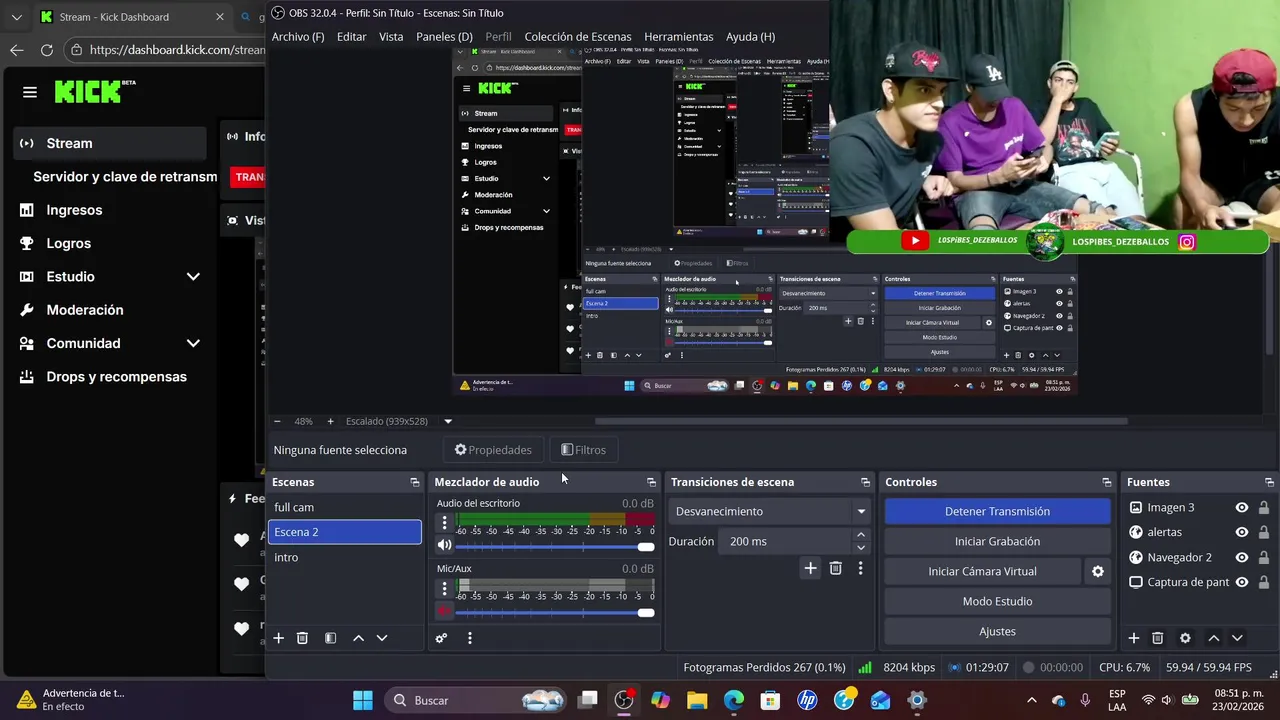Open browser tab list dropdown

pyautogui.click(x=16, y=17)
